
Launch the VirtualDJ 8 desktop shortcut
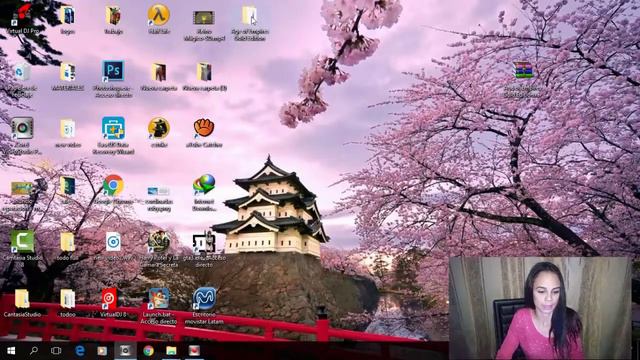(x=113, y=302)
